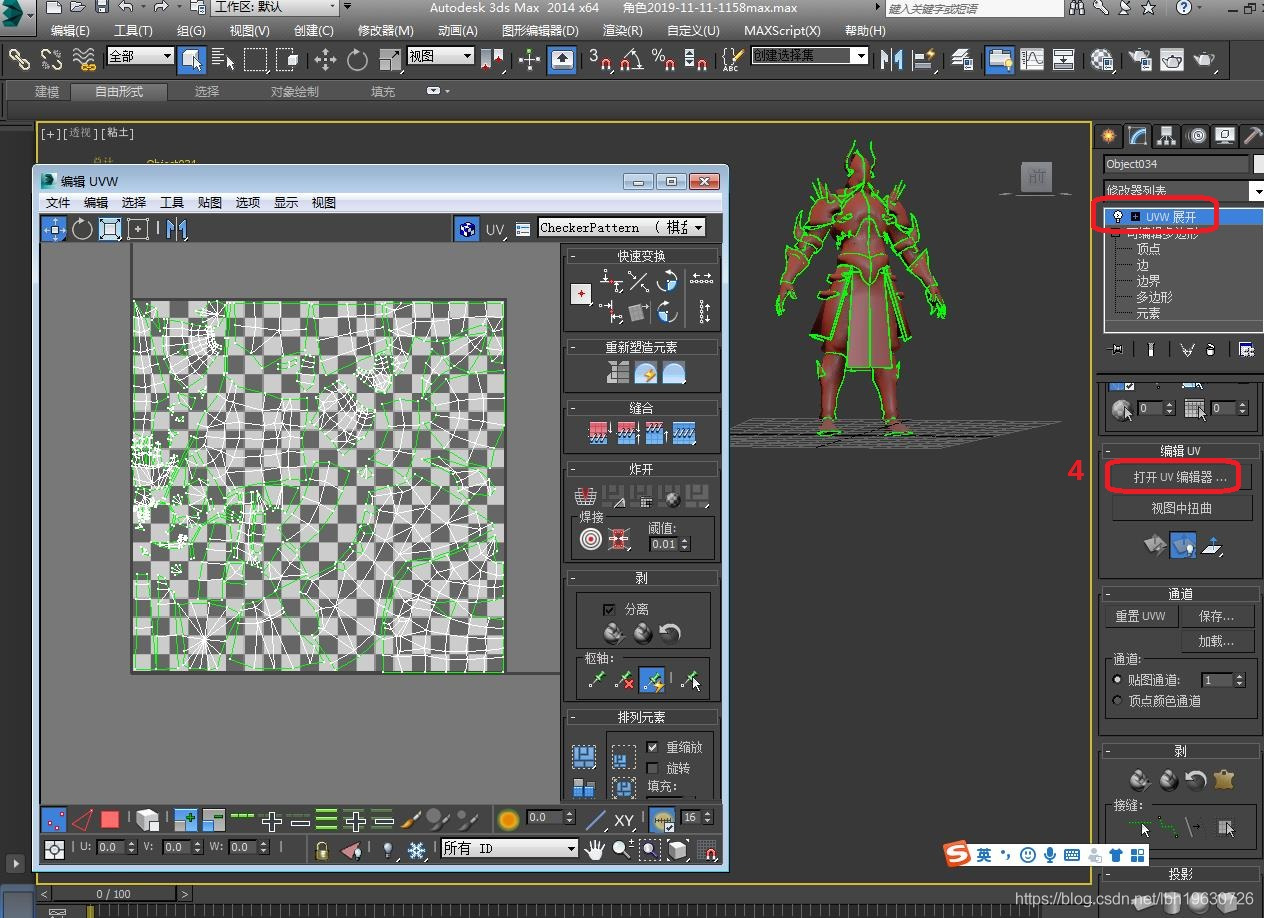Click the target weld icon

(591, 540)
